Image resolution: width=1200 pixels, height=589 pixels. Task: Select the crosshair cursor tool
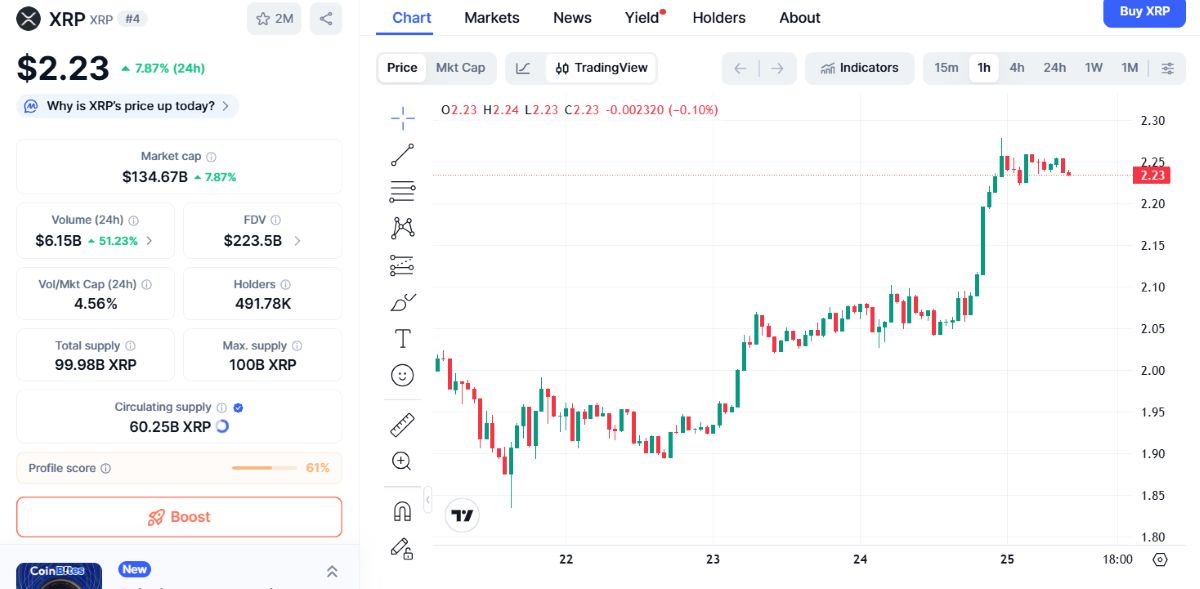pyautogui.click(x=402, y=118)
